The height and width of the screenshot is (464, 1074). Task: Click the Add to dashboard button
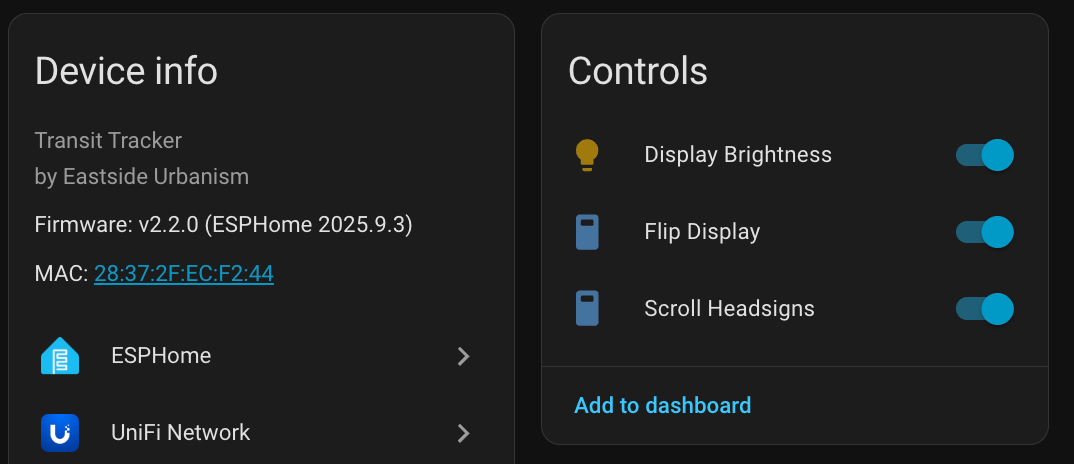pyautogui.click(x=662, y=405)
